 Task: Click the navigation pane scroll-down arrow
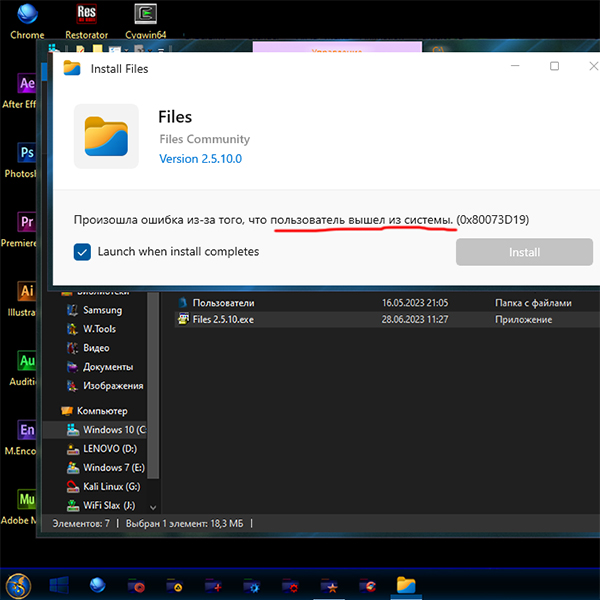[153, 508]
